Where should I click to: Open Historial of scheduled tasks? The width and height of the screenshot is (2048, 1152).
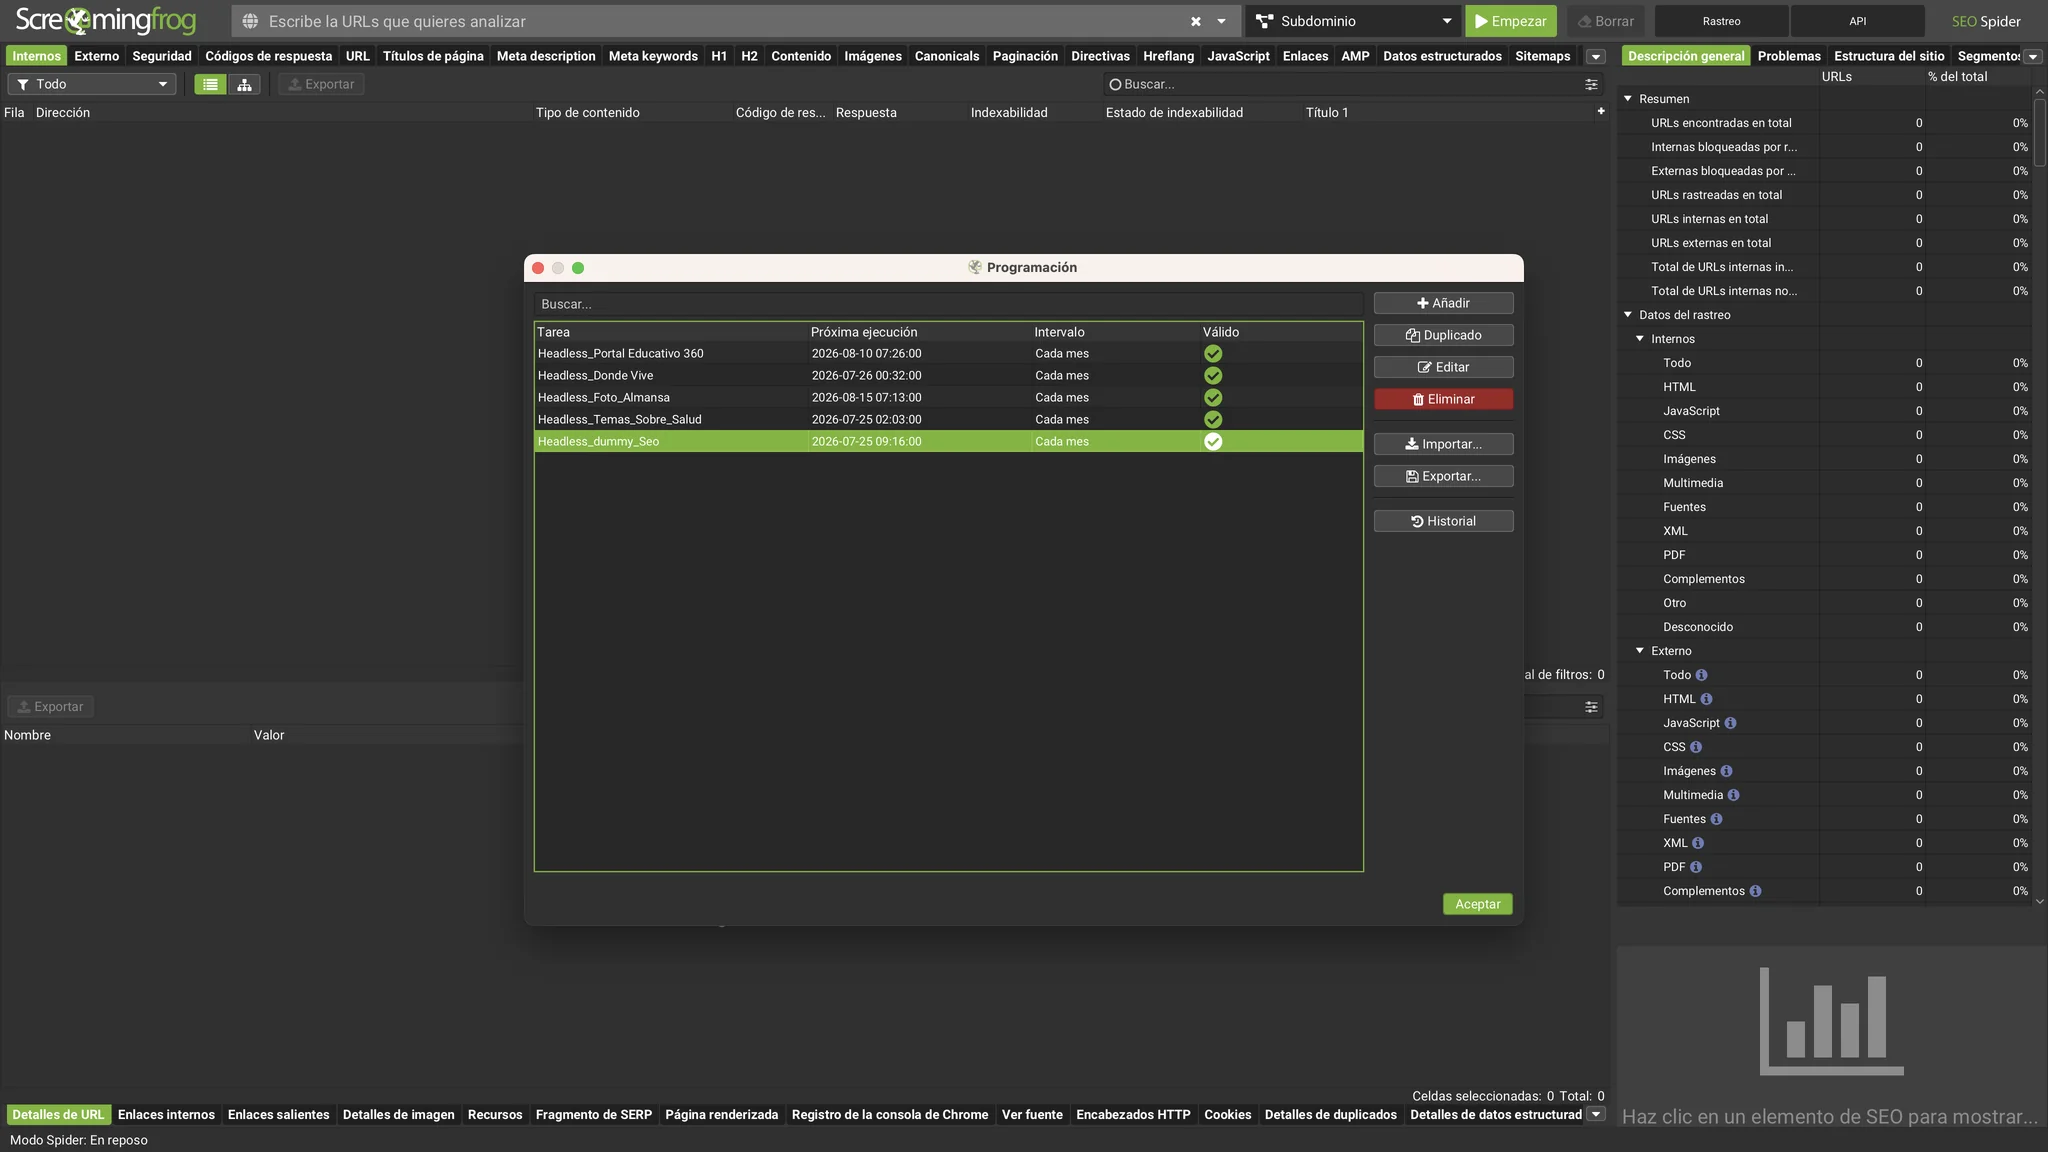[1443, 521]
